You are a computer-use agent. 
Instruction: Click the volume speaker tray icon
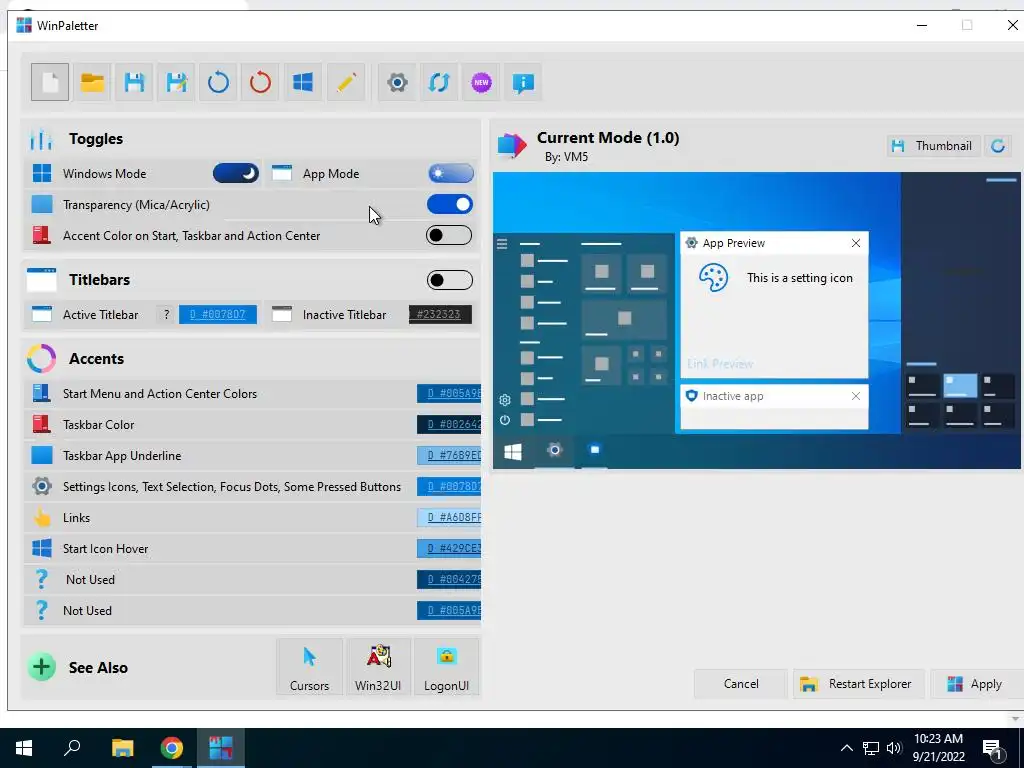[894, 748]
